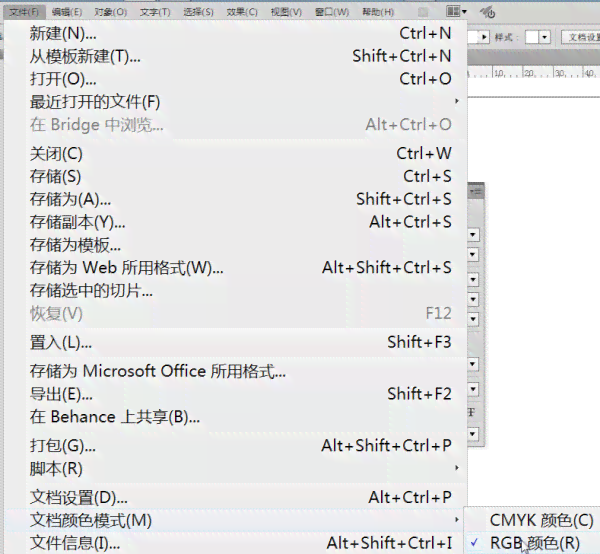Viewport: 600px width, 554px height.
Task: Close the open 文件(F) menu
Action: pyautogui.click(x=24, y=12)
